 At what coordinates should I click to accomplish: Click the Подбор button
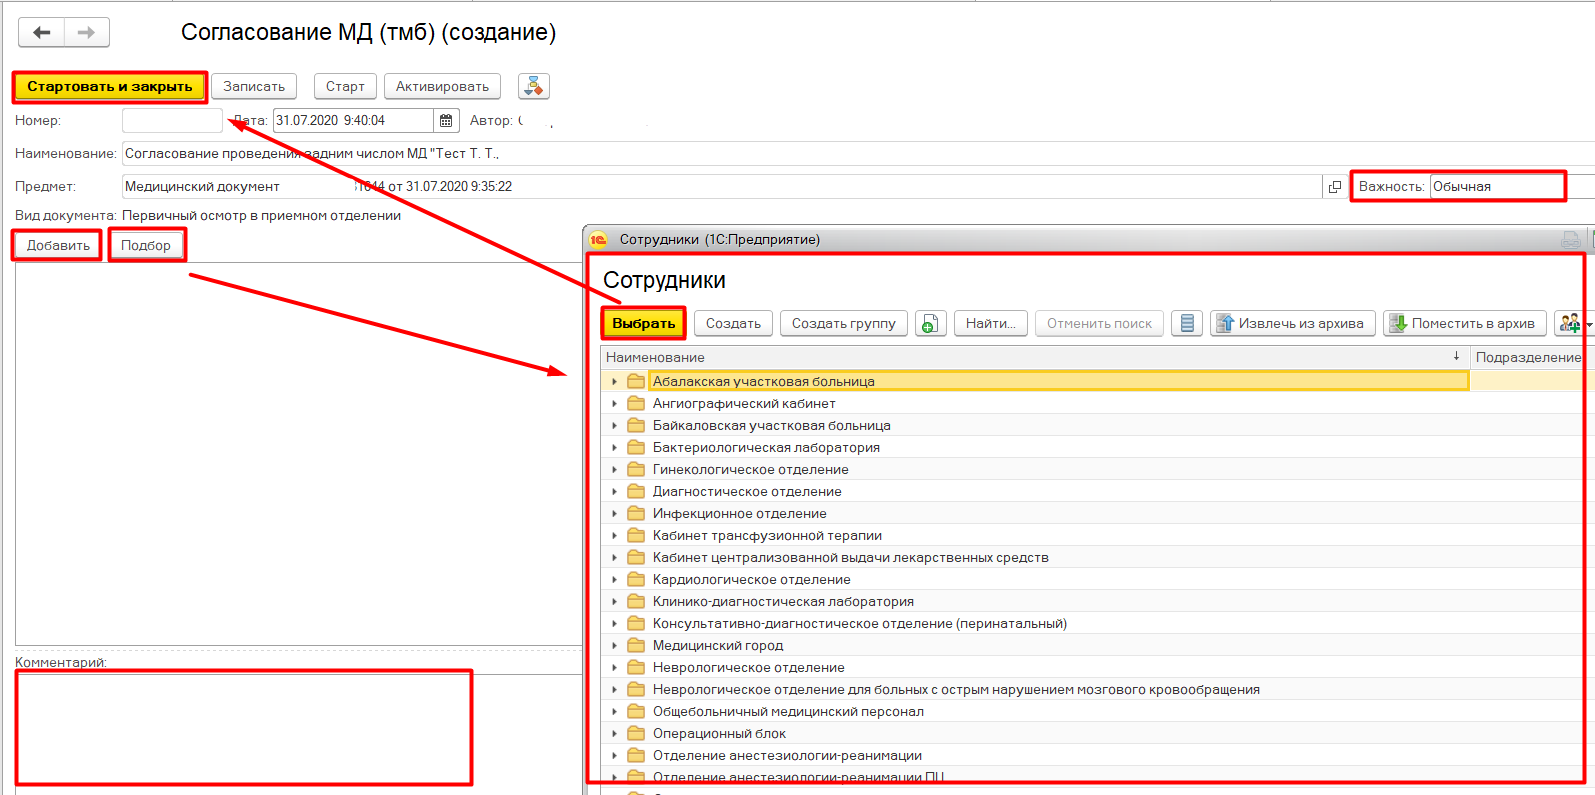coord(146,245)
